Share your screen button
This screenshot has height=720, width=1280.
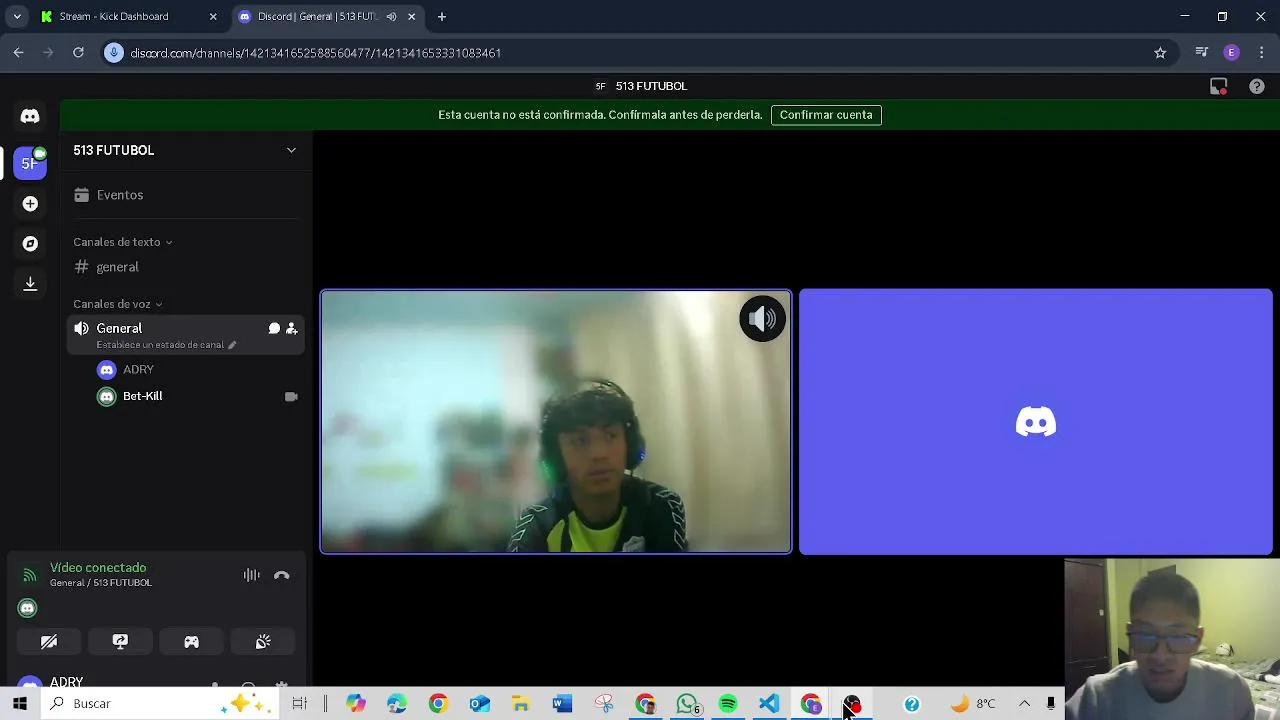(x=120, y=642)
